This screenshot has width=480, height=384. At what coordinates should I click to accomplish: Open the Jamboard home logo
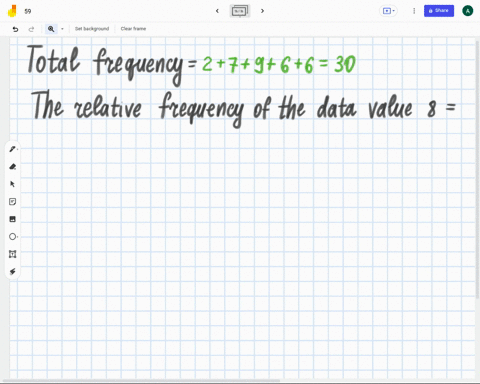pyautogui.click(x=12, y=11)
